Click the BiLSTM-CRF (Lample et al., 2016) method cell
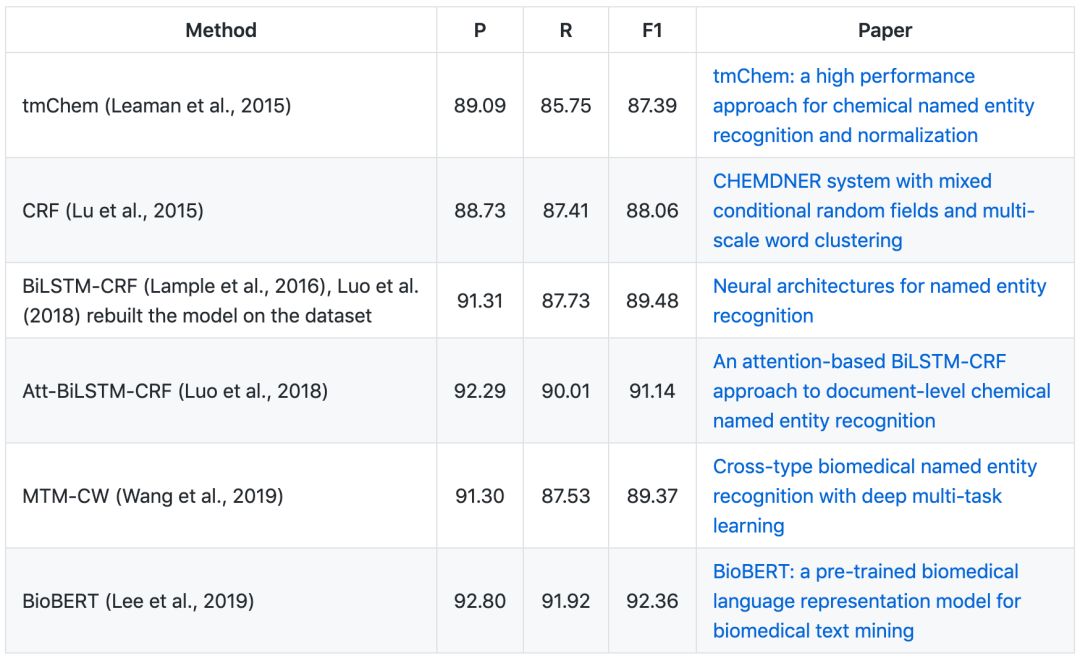This screenshot has width=1080, height=661. (220, 300)
